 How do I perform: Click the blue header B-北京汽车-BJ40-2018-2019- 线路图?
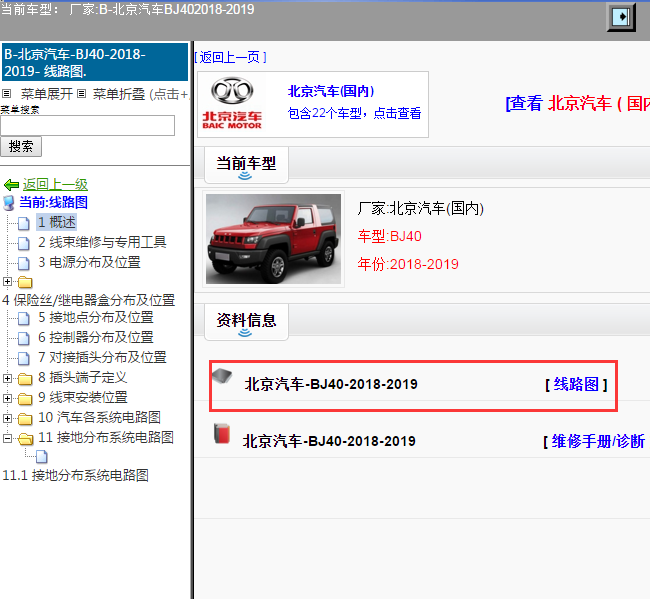click(95, 62)
